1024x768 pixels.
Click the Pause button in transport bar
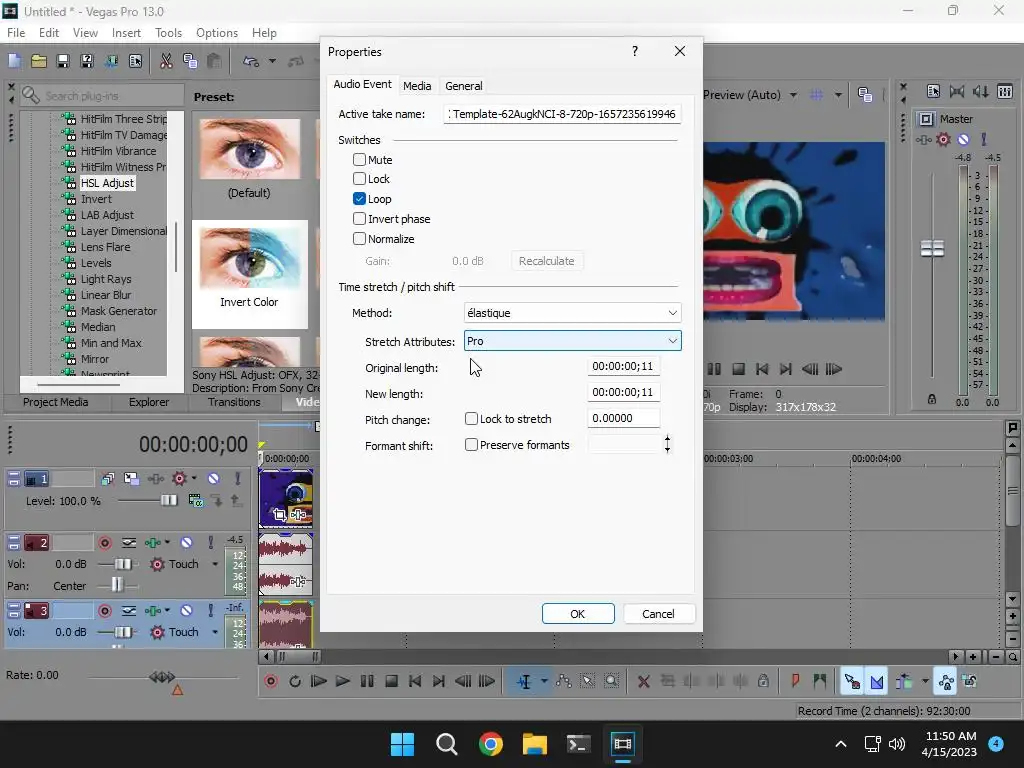(x=367, y=681)
